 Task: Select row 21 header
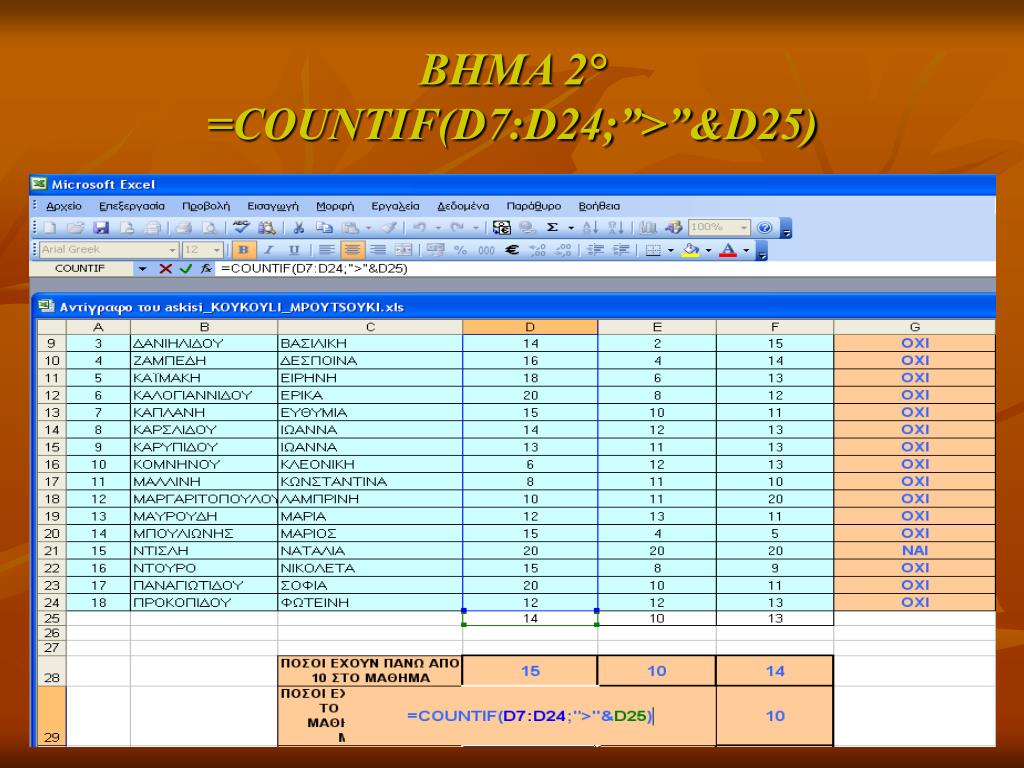tap(52, 551)
